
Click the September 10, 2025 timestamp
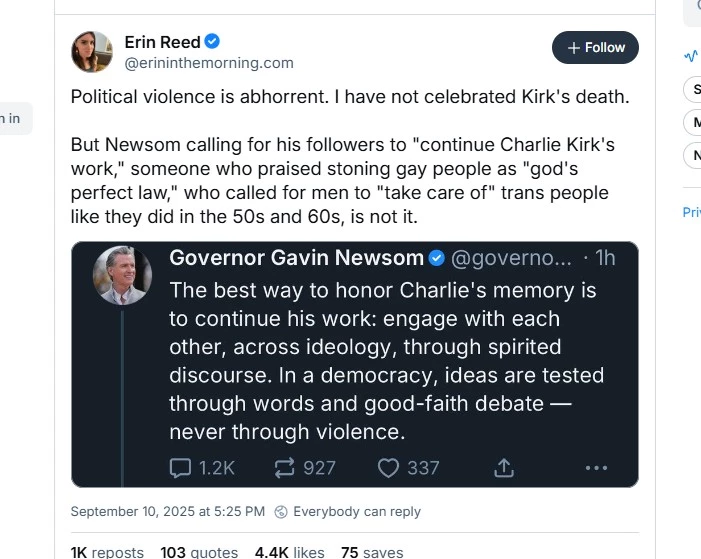click(167, 512)
